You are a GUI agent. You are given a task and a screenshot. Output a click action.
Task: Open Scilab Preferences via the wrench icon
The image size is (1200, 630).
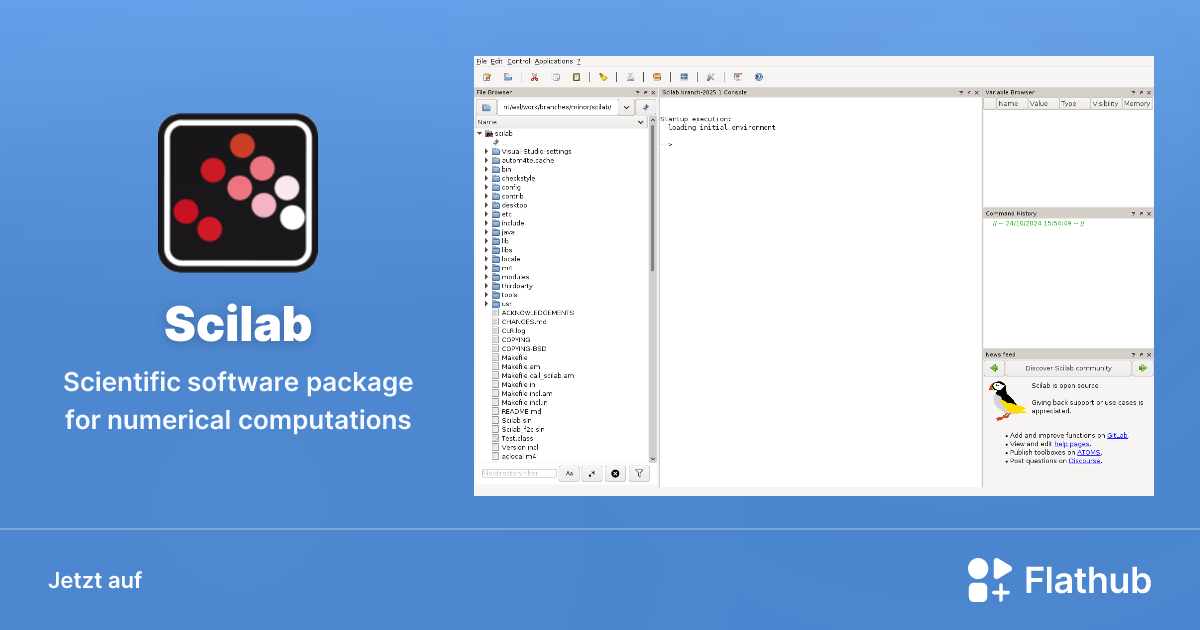710,76
